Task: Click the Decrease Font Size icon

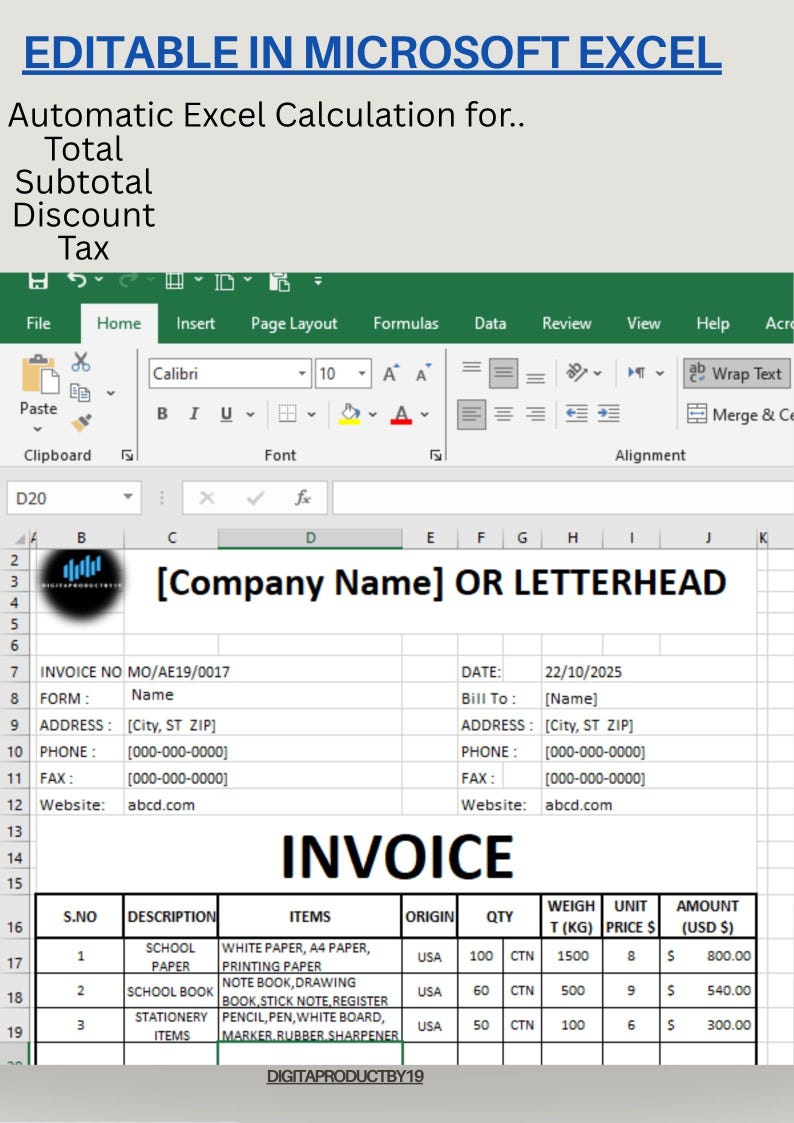Action: [x=423, y=373]
